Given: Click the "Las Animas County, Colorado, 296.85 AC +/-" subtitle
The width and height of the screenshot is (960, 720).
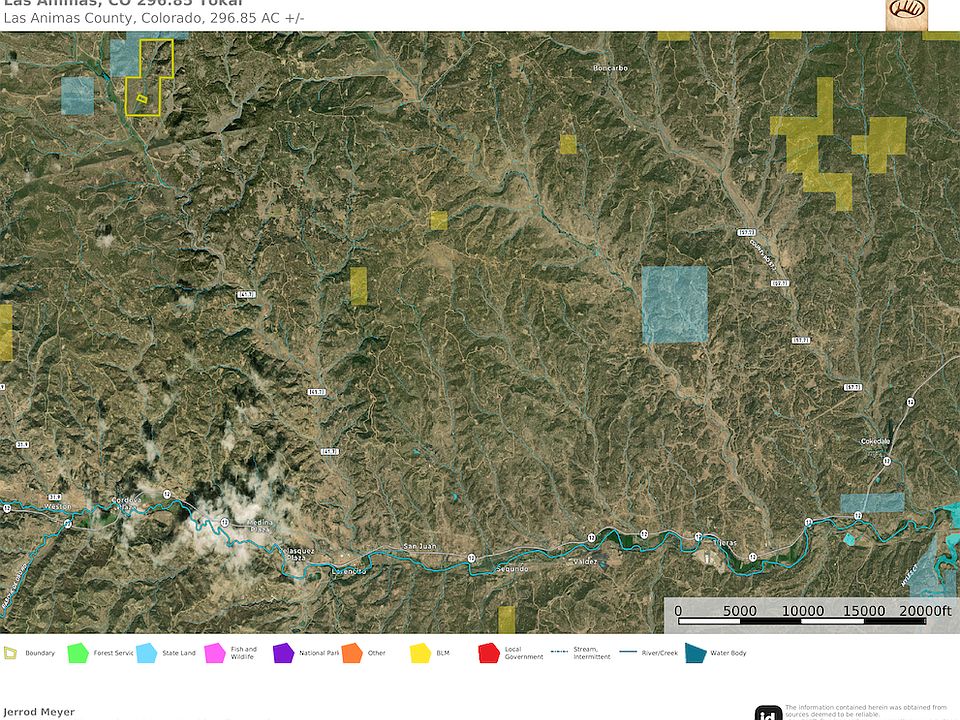Looking at the screenshot, I should (154, 18).
